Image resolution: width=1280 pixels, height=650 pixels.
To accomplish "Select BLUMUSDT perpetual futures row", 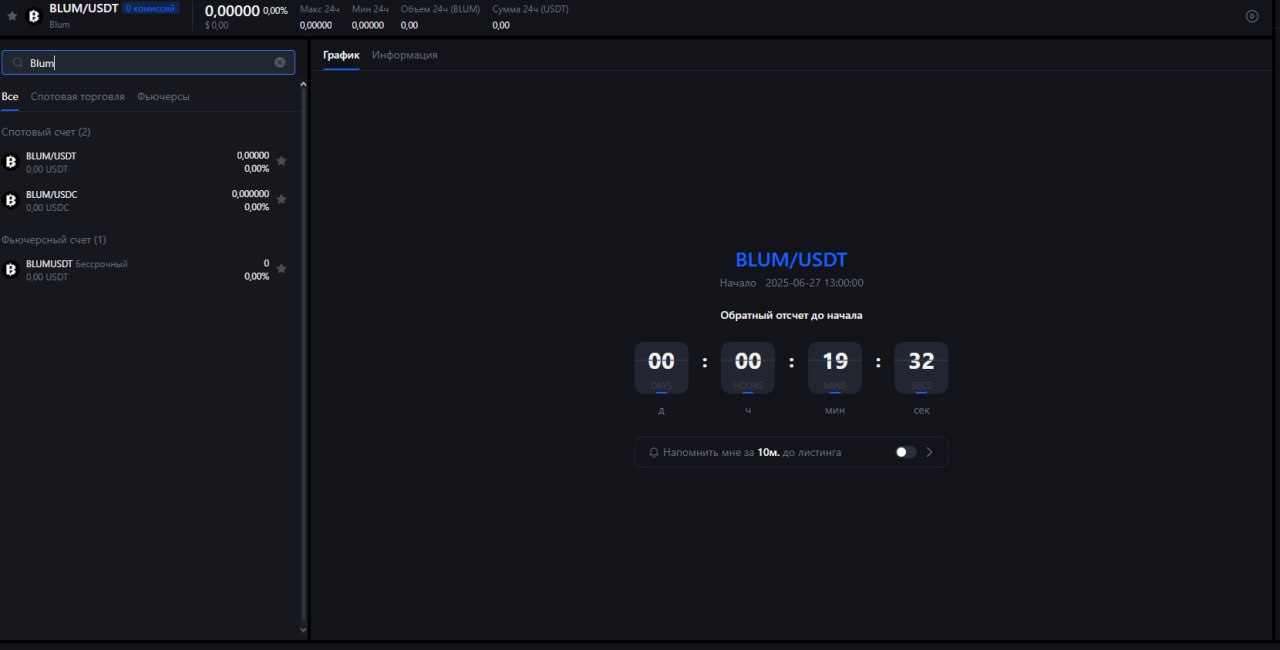I will pyautogui.click(x=146, y=270).
